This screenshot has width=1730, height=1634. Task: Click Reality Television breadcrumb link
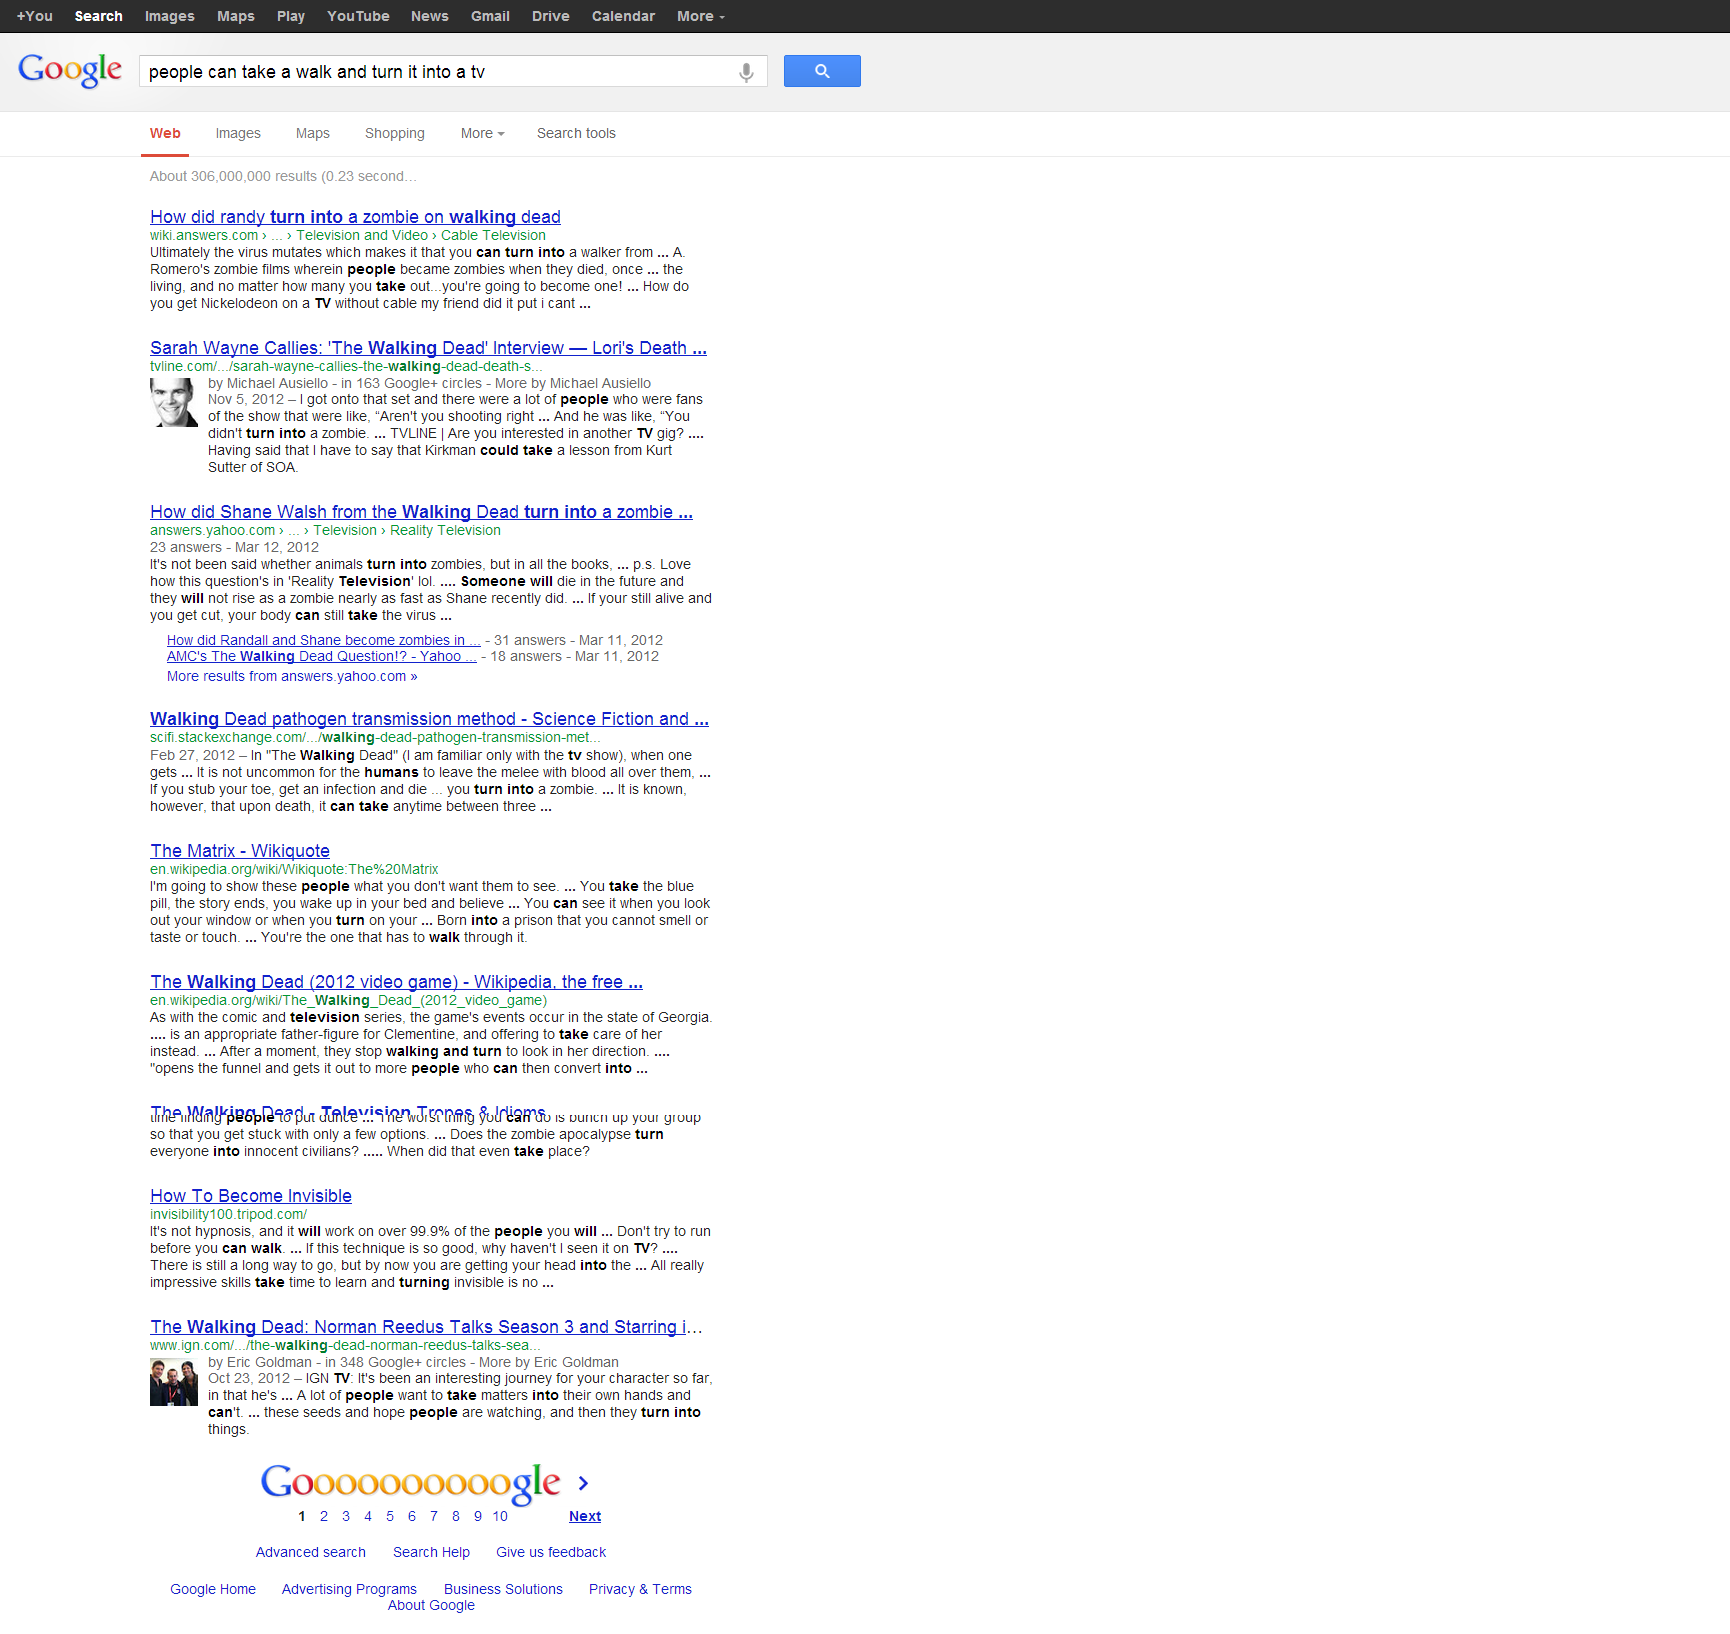pos(445,530)
